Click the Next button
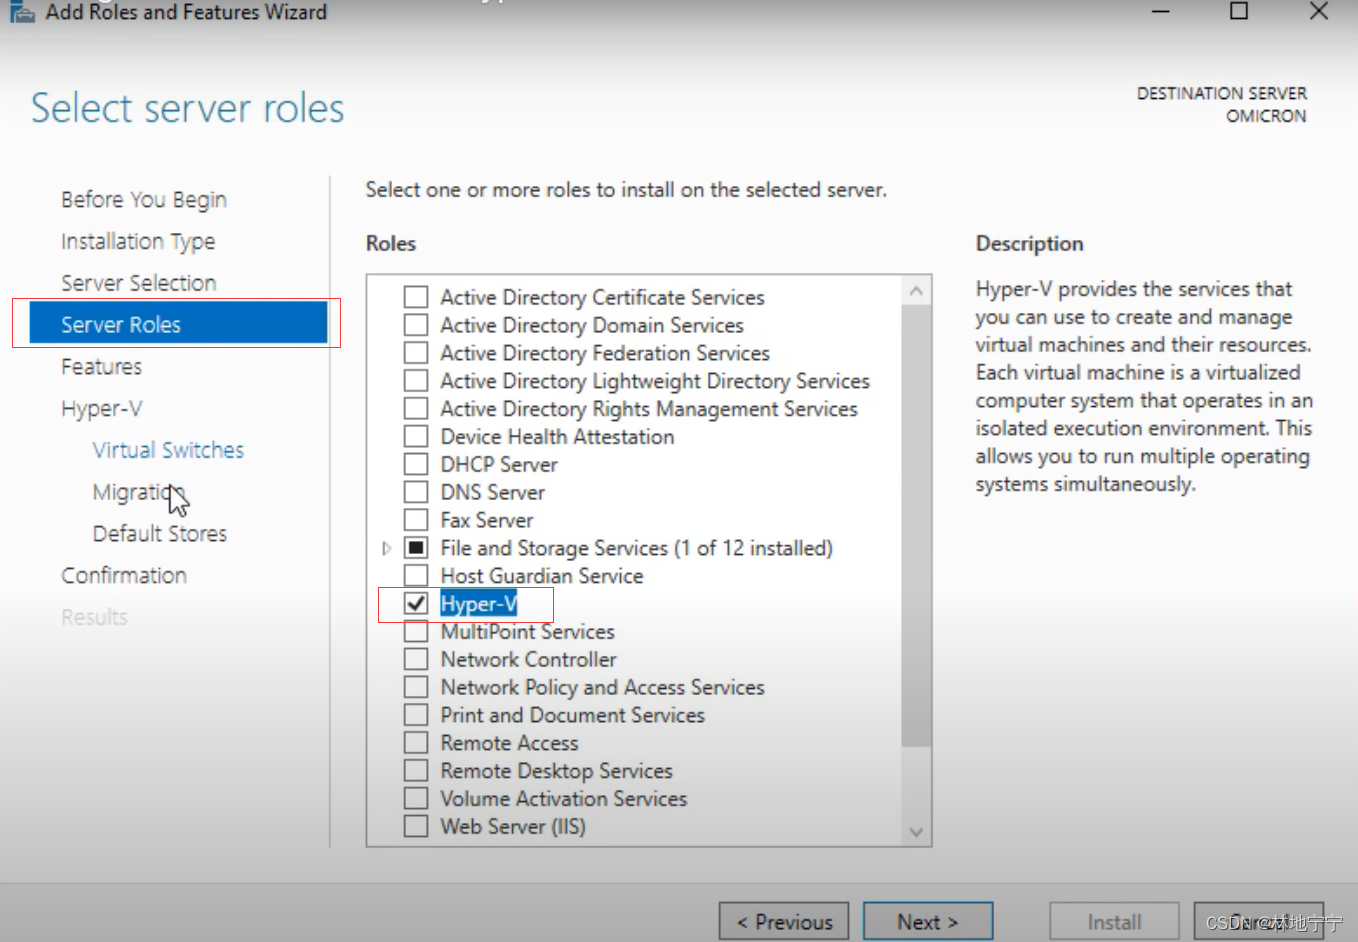Viewport: 1358px width, 942px height. (x=927, y=921)
